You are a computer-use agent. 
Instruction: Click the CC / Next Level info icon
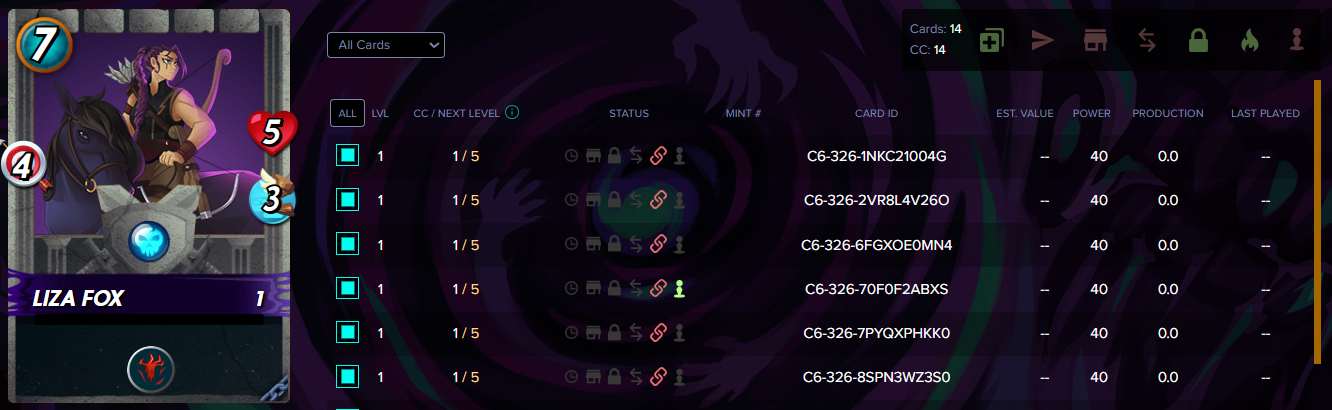coord(512,113)
